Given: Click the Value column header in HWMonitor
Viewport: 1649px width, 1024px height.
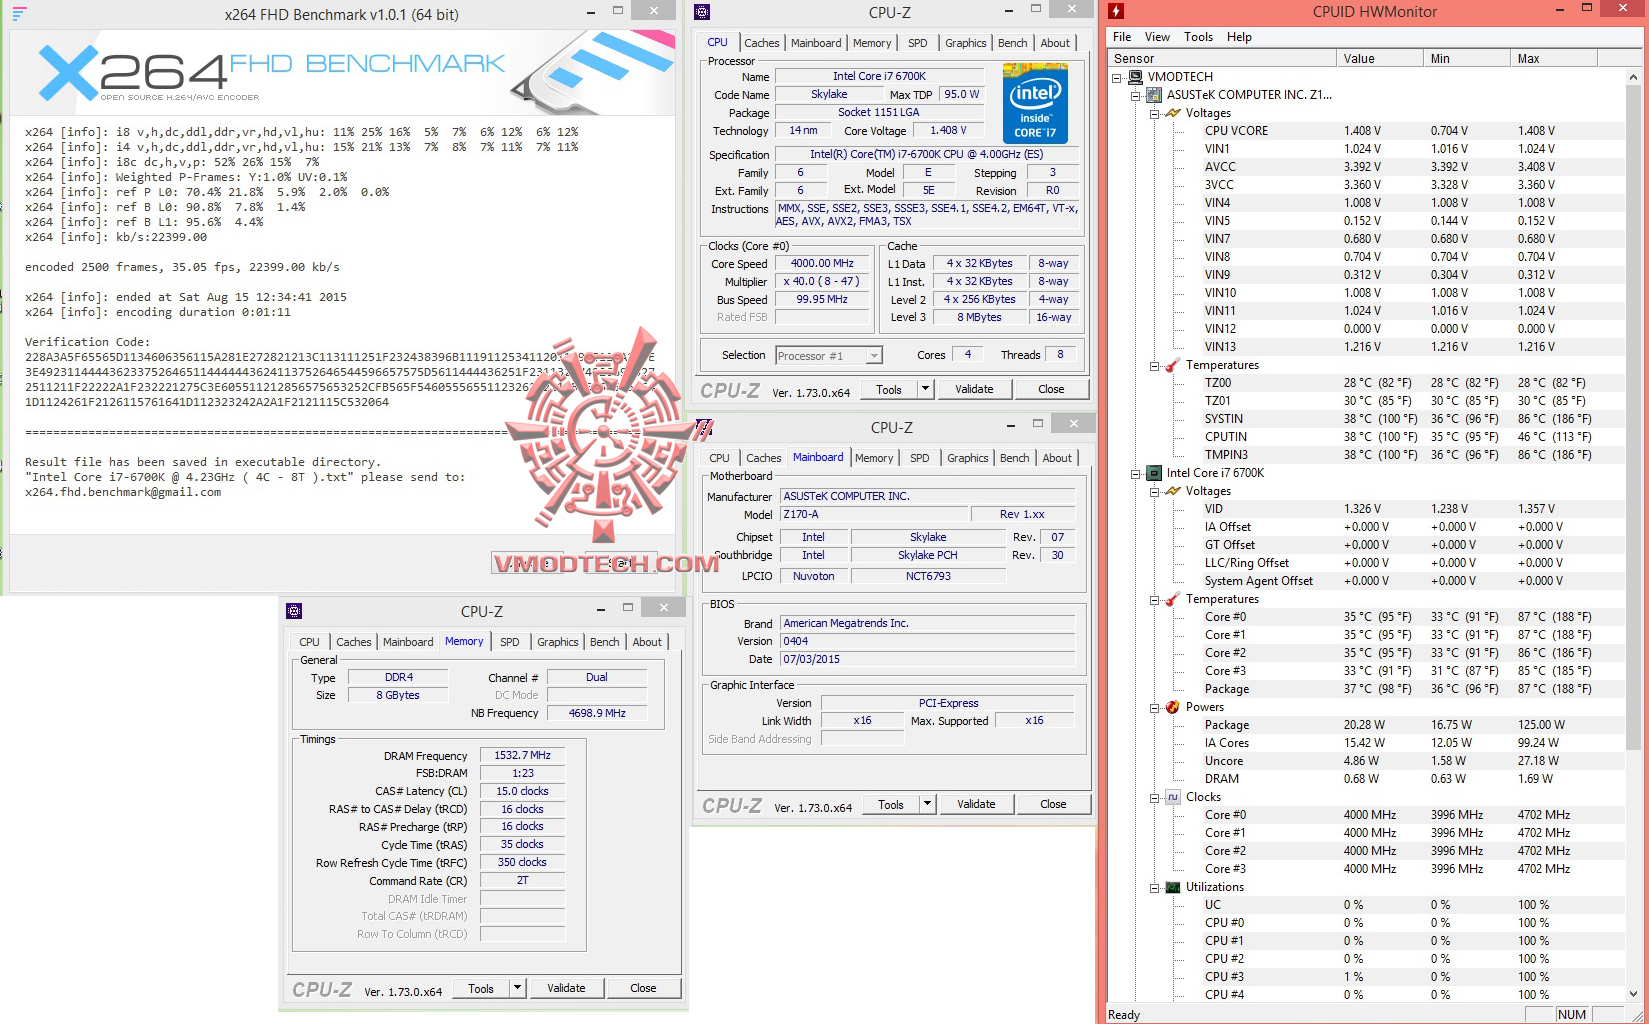Looking at the screenshot, I should [x=1378, y=58].
